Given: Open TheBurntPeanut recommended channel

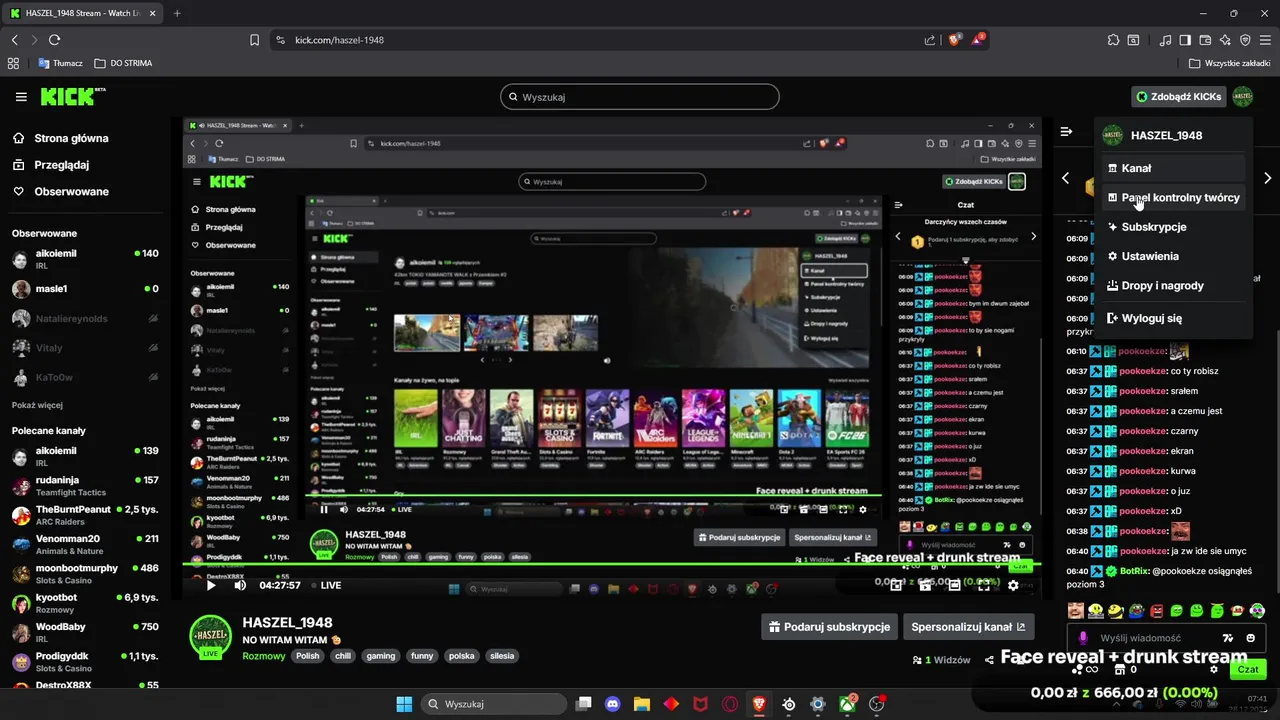Looking at the screenshot, I should 84,515.
